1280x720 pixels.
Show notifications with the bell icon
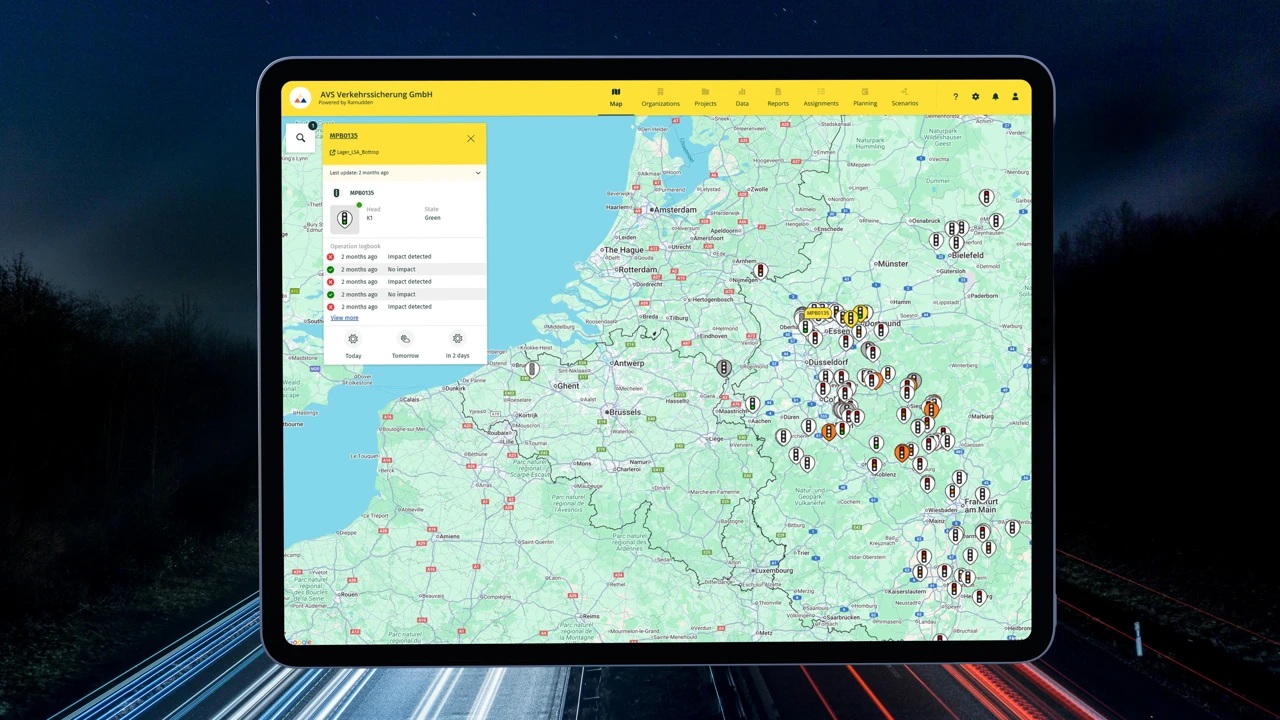point(995,97)
